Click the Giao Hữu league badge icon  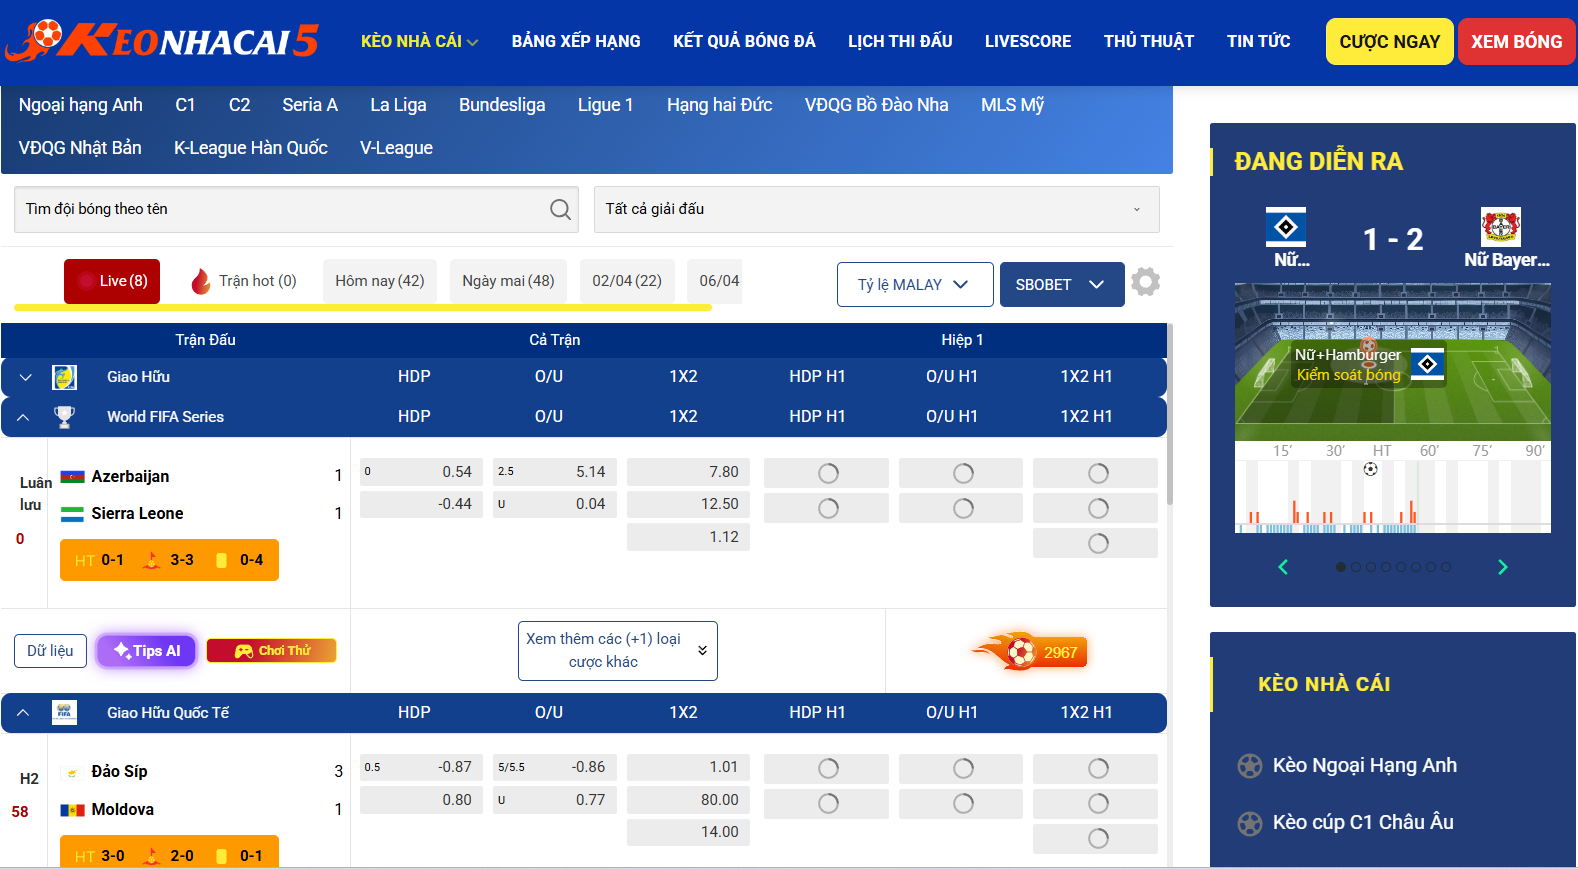pos(64,377)
